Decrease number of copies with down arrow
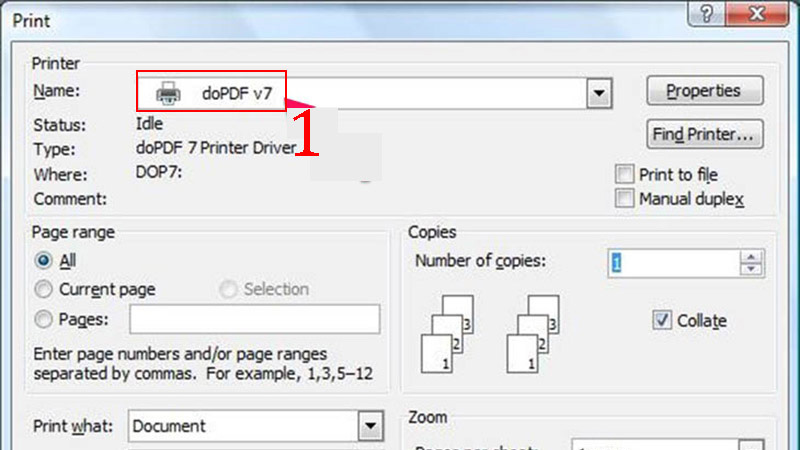The width and height of the screenshot is (800, 450). pyautogui.click(x=751, y=269)
